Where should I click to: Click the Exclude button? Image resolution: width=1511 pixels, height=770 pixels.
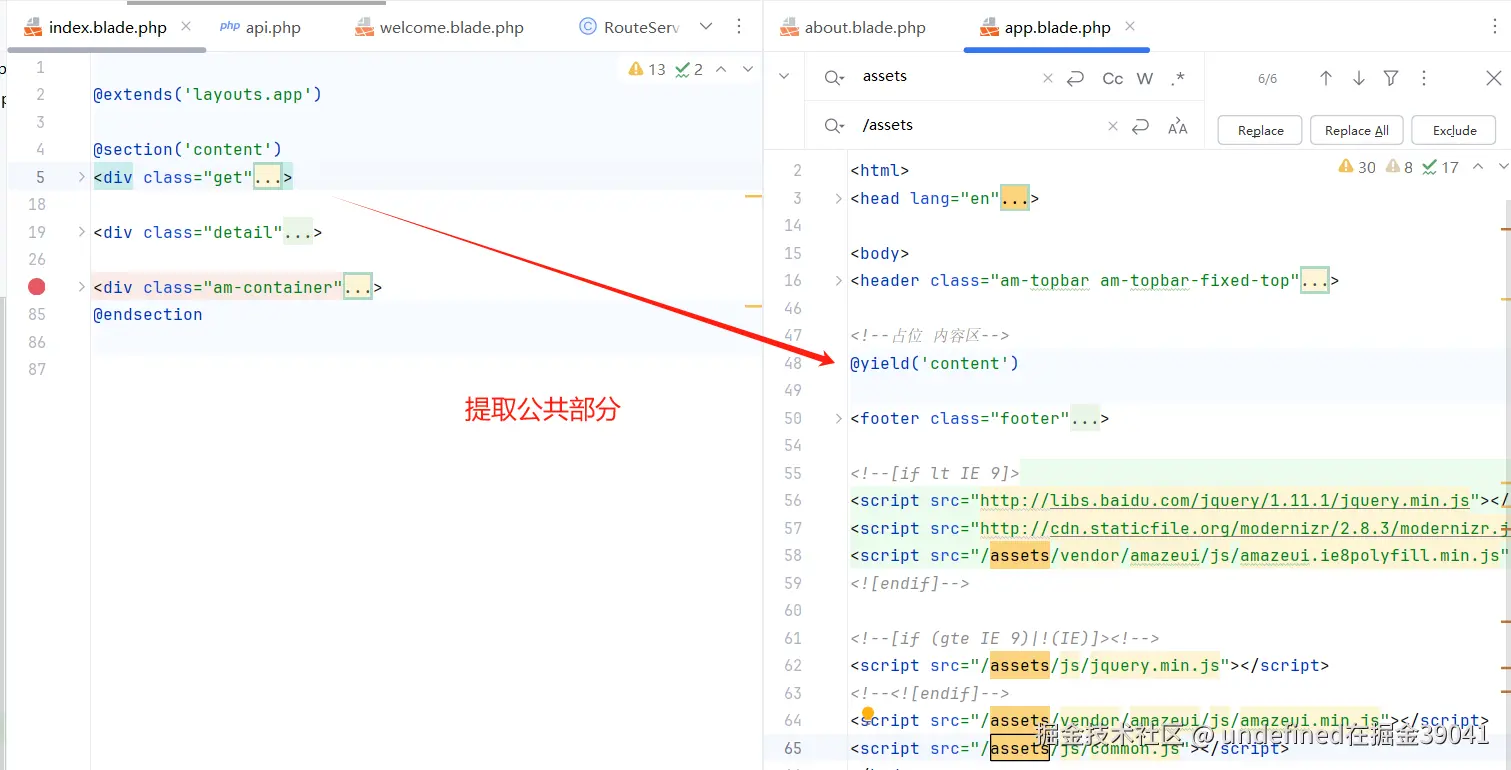[x=1454, y=130]
